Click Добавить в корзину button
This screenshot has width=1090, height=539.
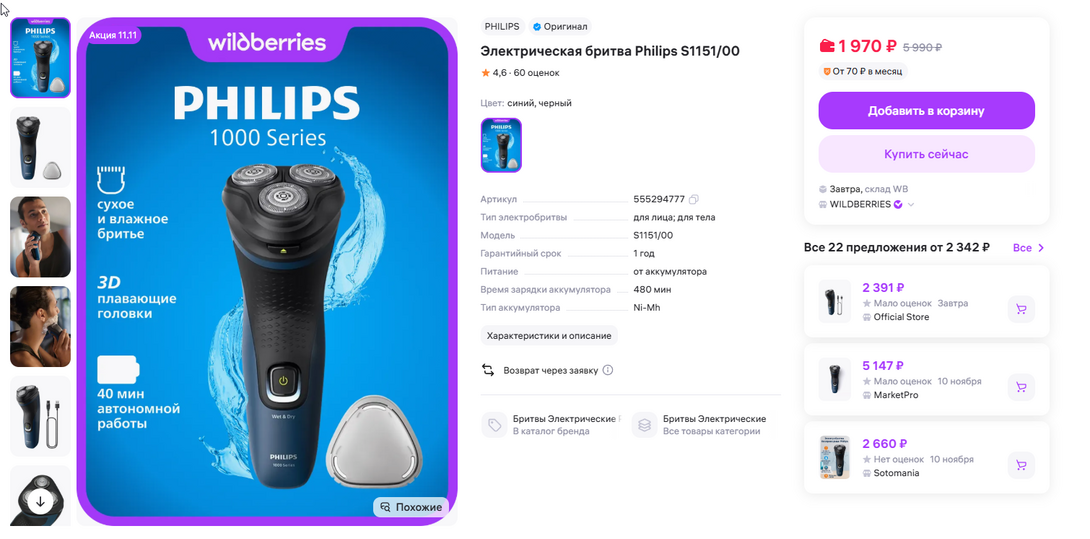(x=926, y=111)
